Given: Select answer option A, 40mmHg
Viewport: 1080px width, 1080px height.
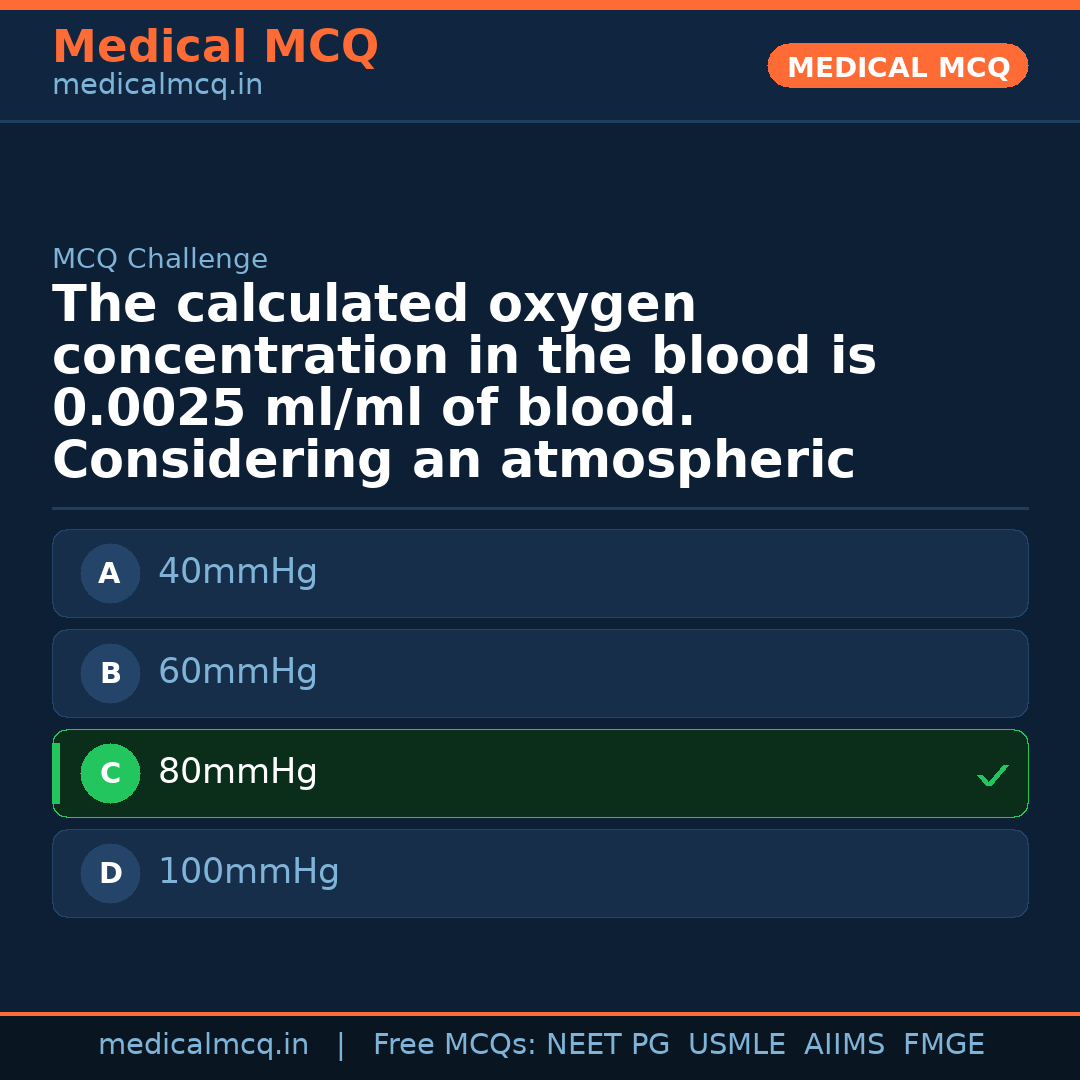Looking at the screenshot, I should 540,573.
